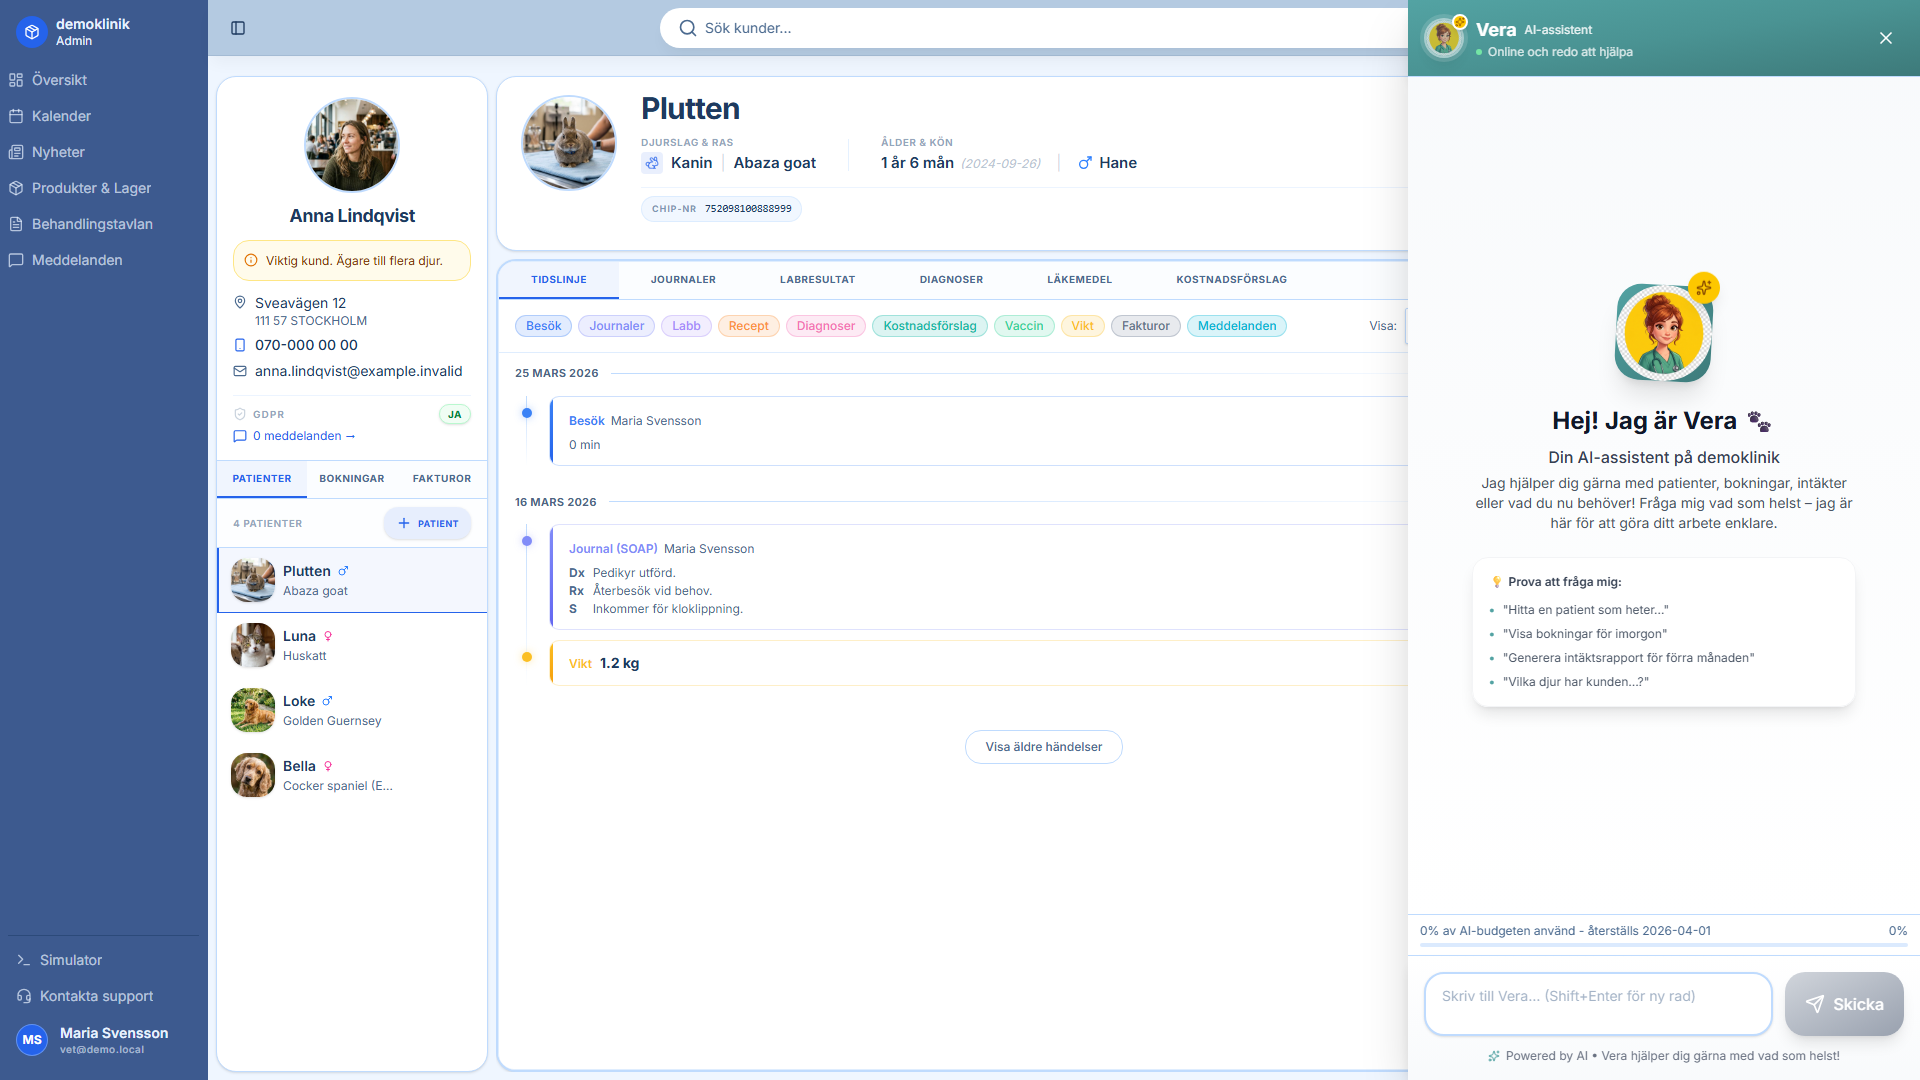
Task: Toggle the Vaccin timeline filter chip
Action: coord(1023,326)
